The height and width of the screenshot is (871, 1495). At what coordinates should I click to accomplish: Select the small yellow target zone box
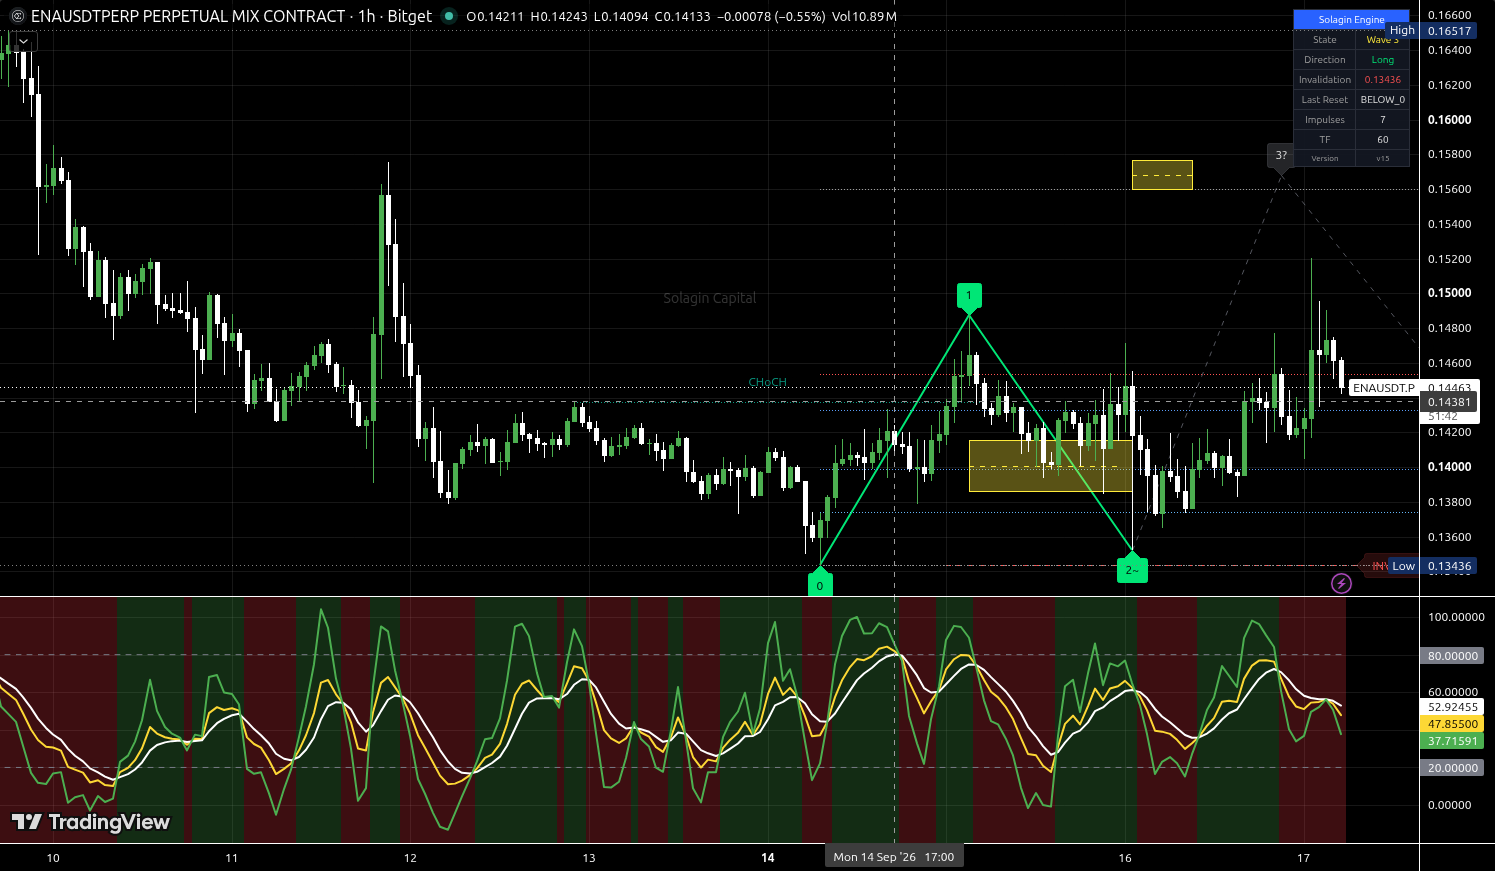coord(1162,175)
